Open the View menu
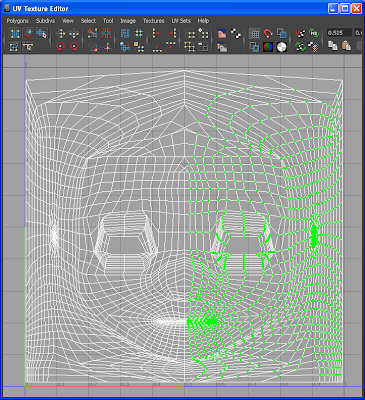The width and height of the screenshot is (365, 400). point(68,21)
